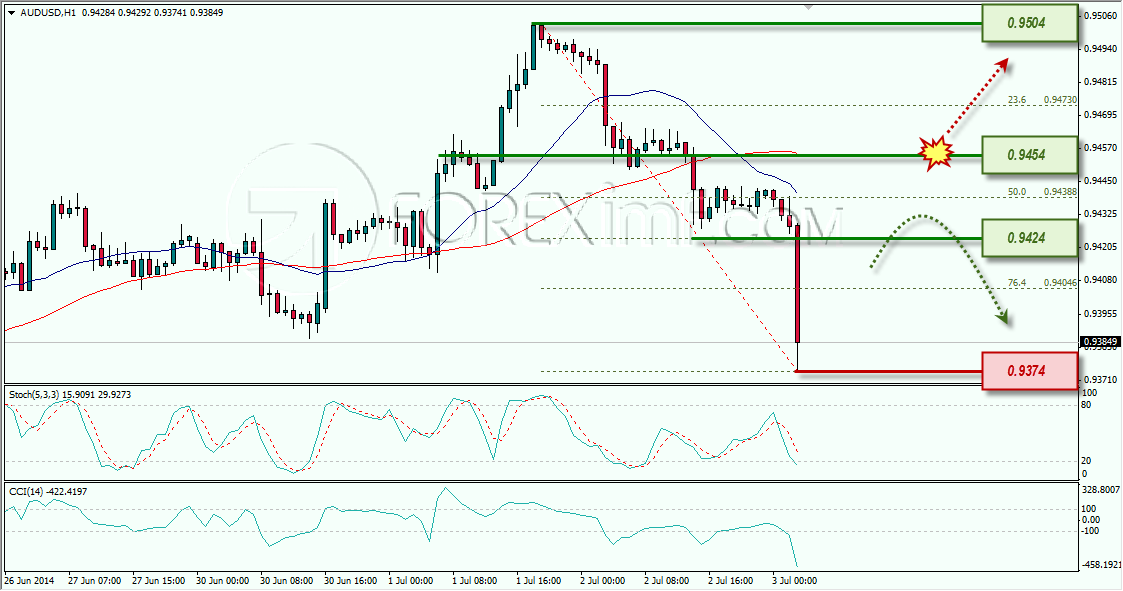This screenshot has width=1123, height=591.
Task: Select Fibonacci level label 50.0 0.94388
Action: point(1042,192)
